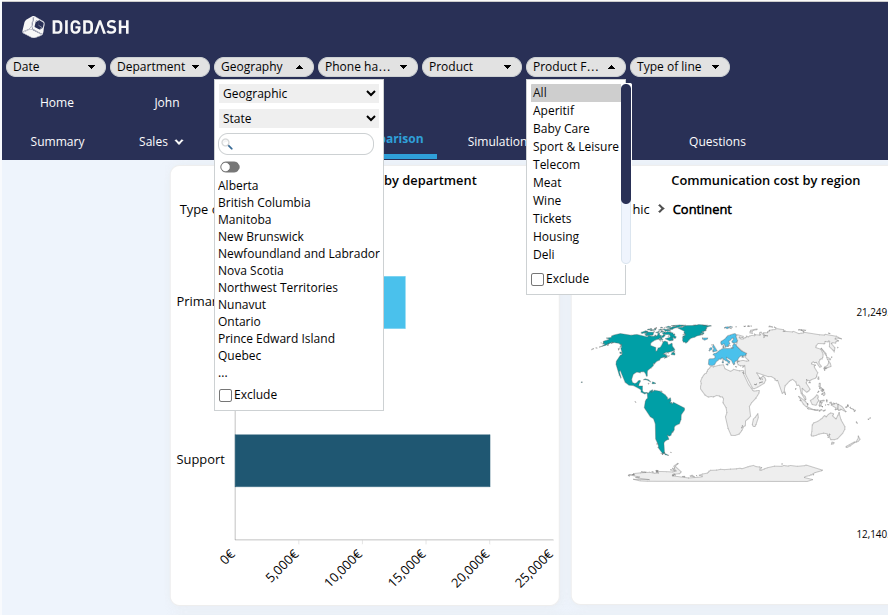The height and width of the screenshot is (615, 888).
Task: Open the Date filter dropdown
Action: point(56,67)
